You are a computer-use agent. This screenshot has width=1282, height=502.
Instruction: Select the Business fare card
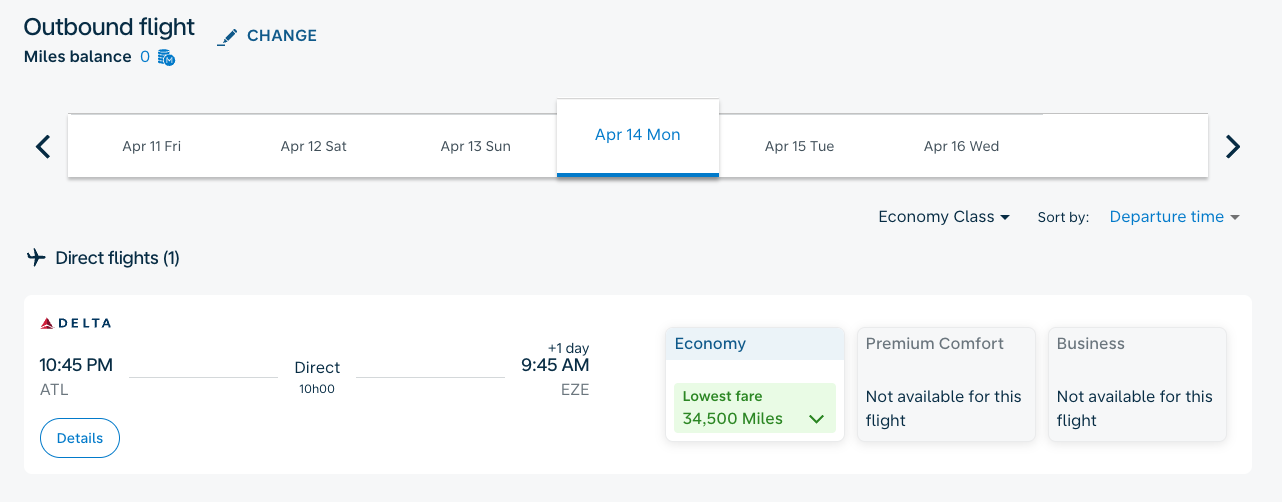(x=1137, y=384)
